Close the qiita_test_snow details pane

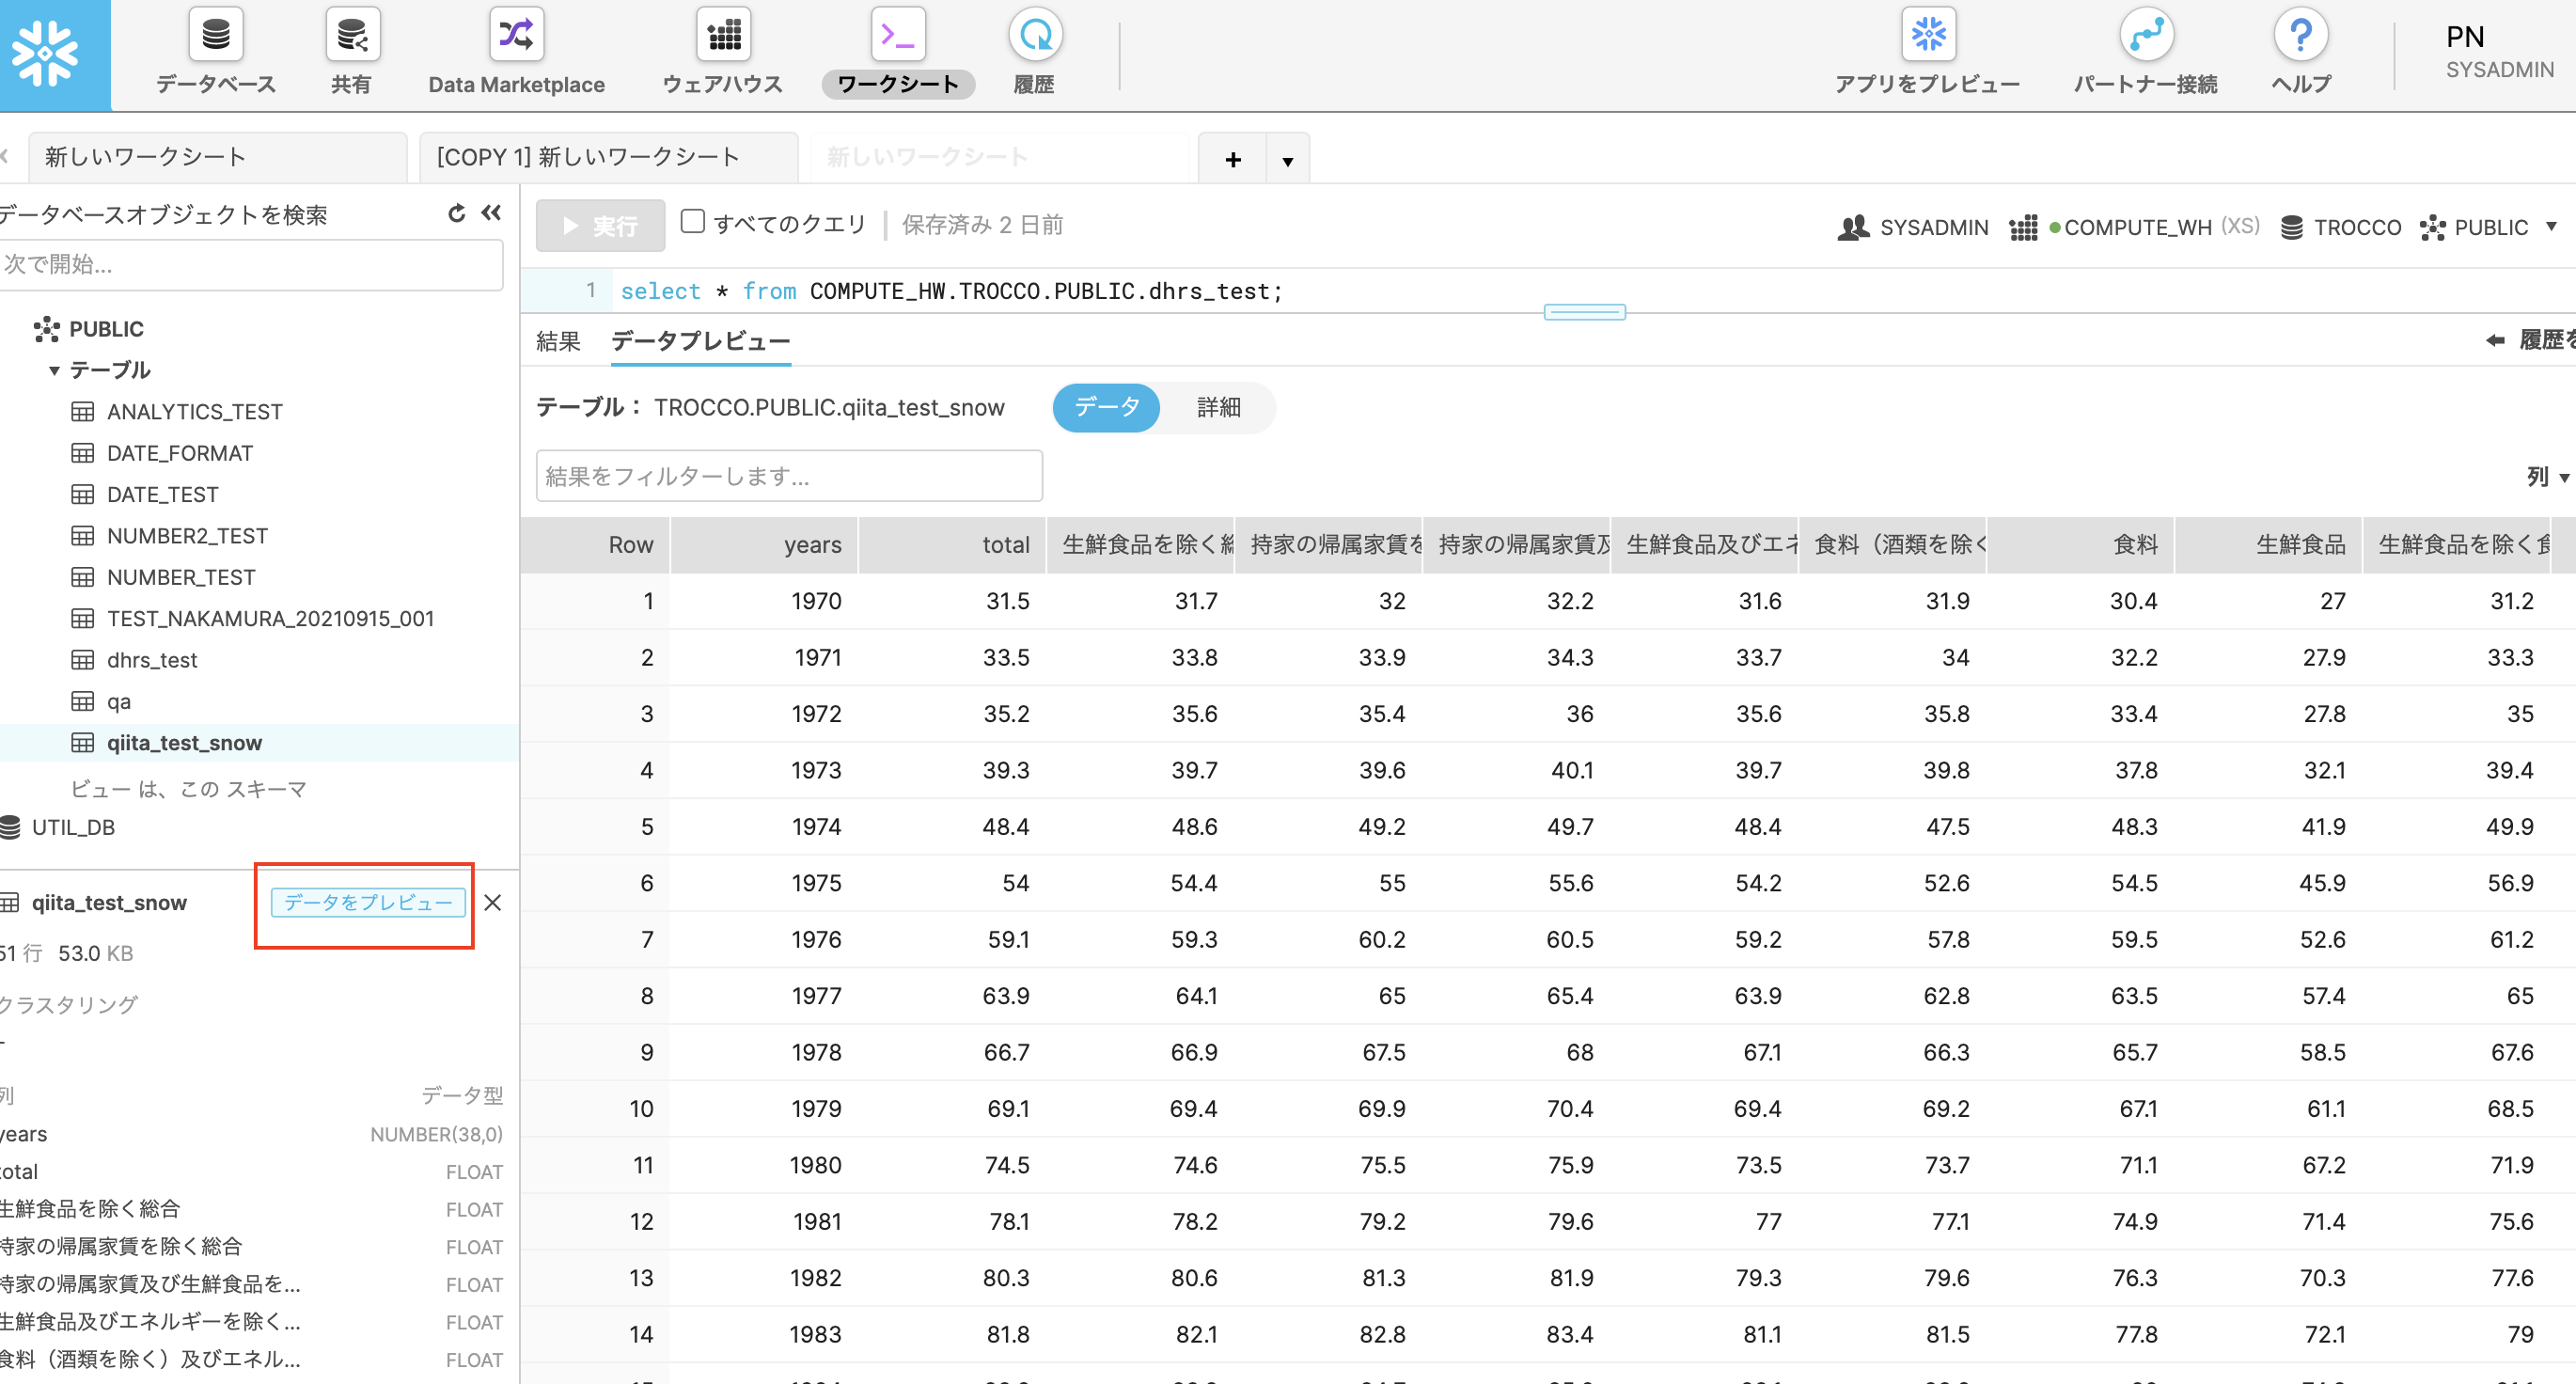[x=492, y=903]
